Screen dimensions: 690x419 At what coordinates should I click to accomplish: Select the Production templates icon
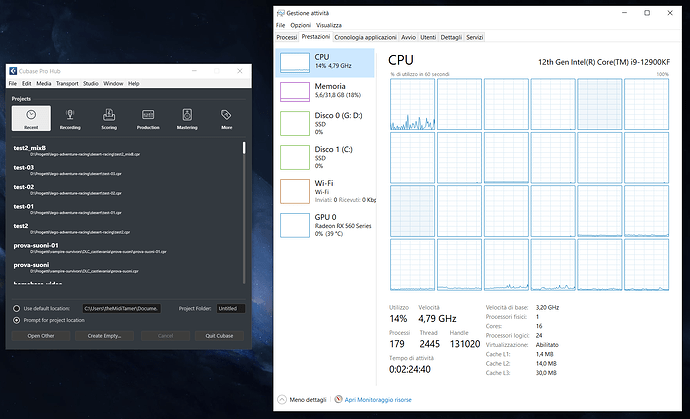click(148, 118)
